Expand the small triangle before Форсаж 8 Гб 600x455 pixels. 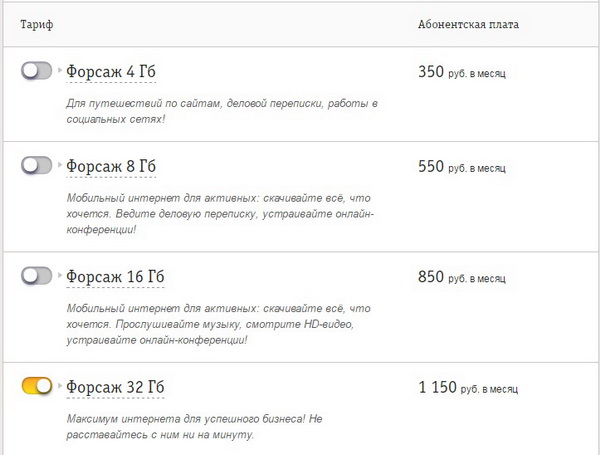61,165
